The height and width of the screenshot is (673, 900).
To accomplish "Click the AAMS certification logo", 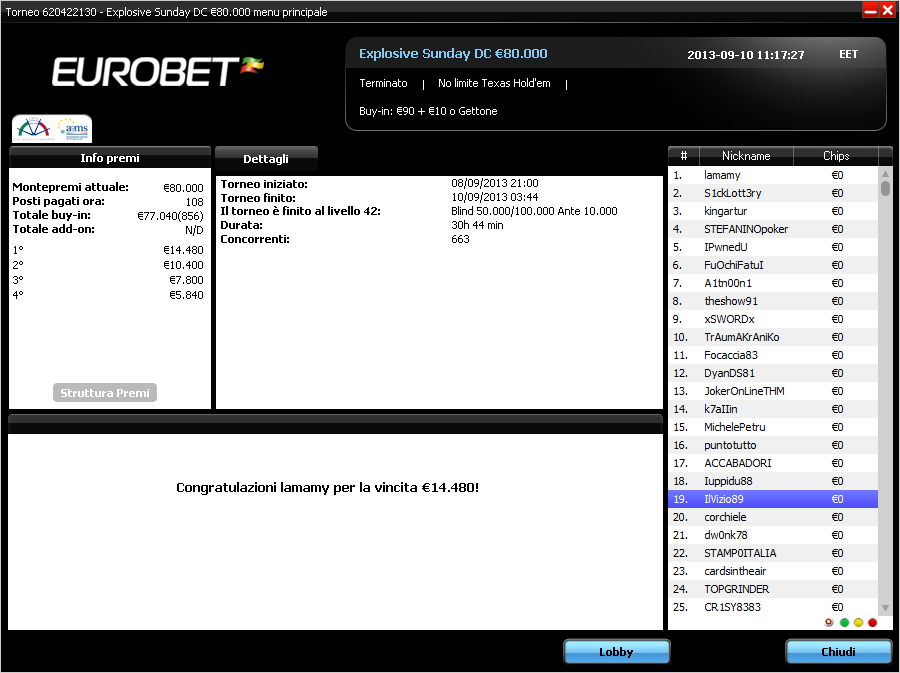I will pyautogui.click(x=74, y=129).
